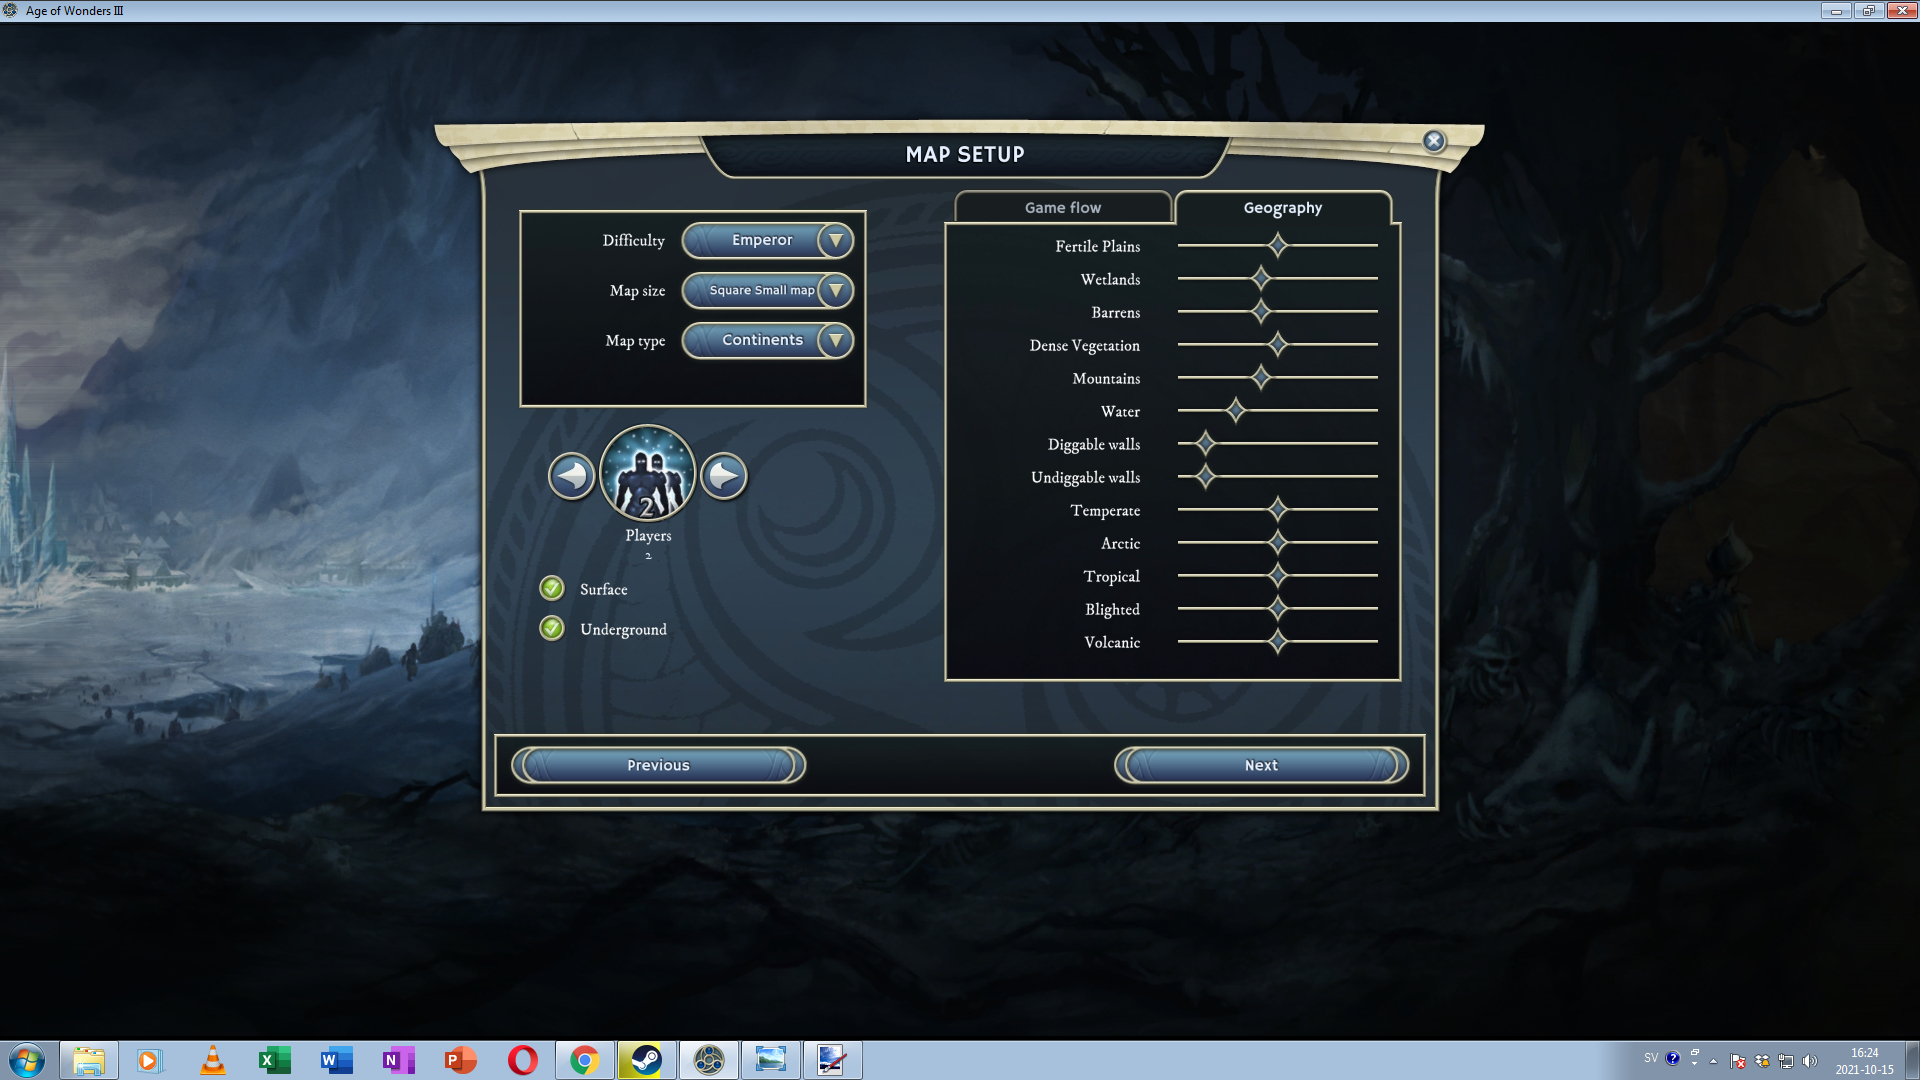Click the network icon in system tray
This screenshot has width=1920, height=1080.
[x=1786, y=1061]
